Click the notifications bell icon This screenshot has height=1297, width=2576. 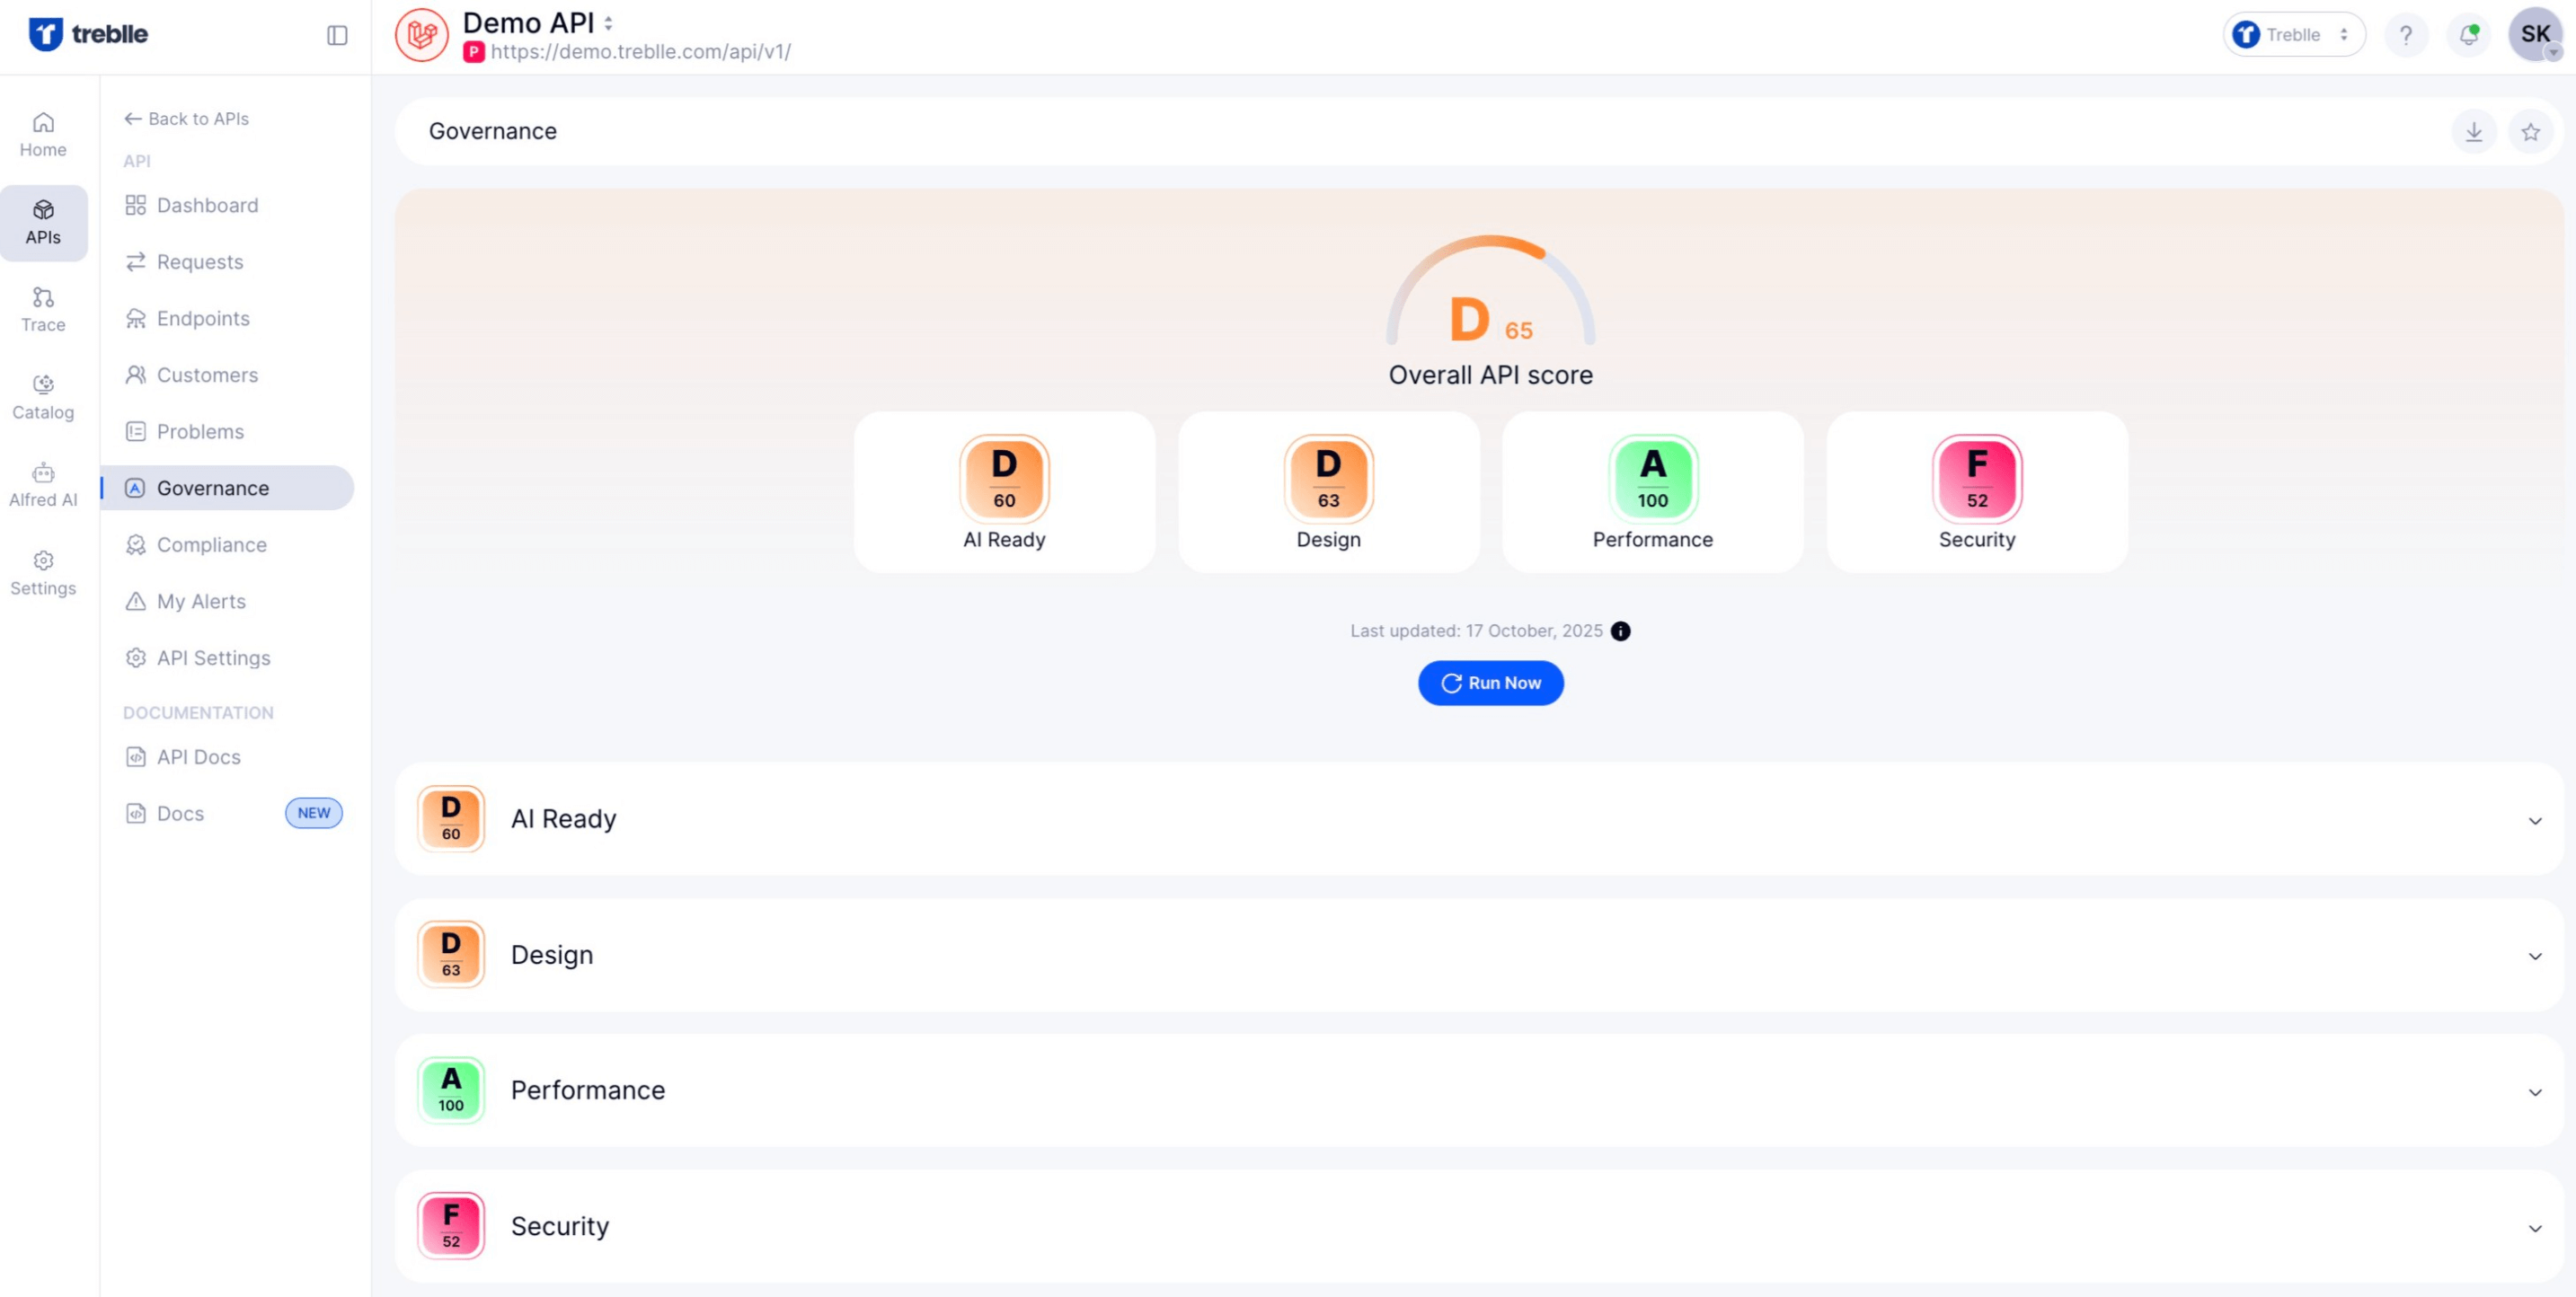click(x=2468, y=34)
